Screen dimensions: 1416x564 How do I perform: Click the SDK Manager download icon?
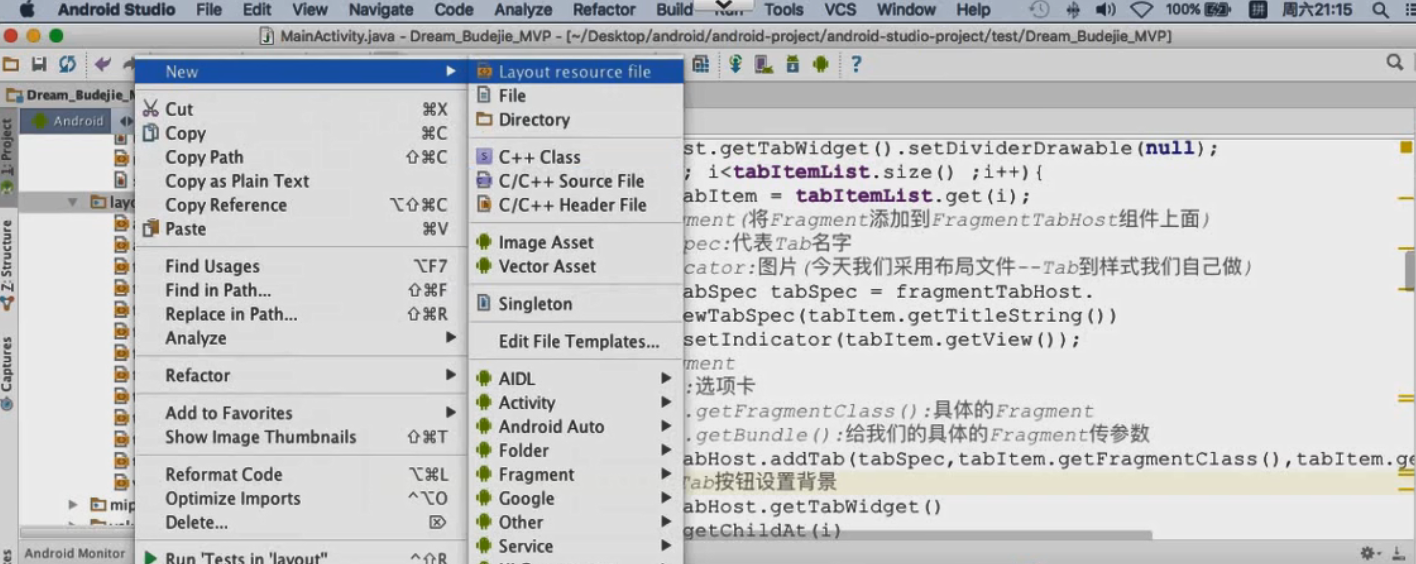[792, 64]
